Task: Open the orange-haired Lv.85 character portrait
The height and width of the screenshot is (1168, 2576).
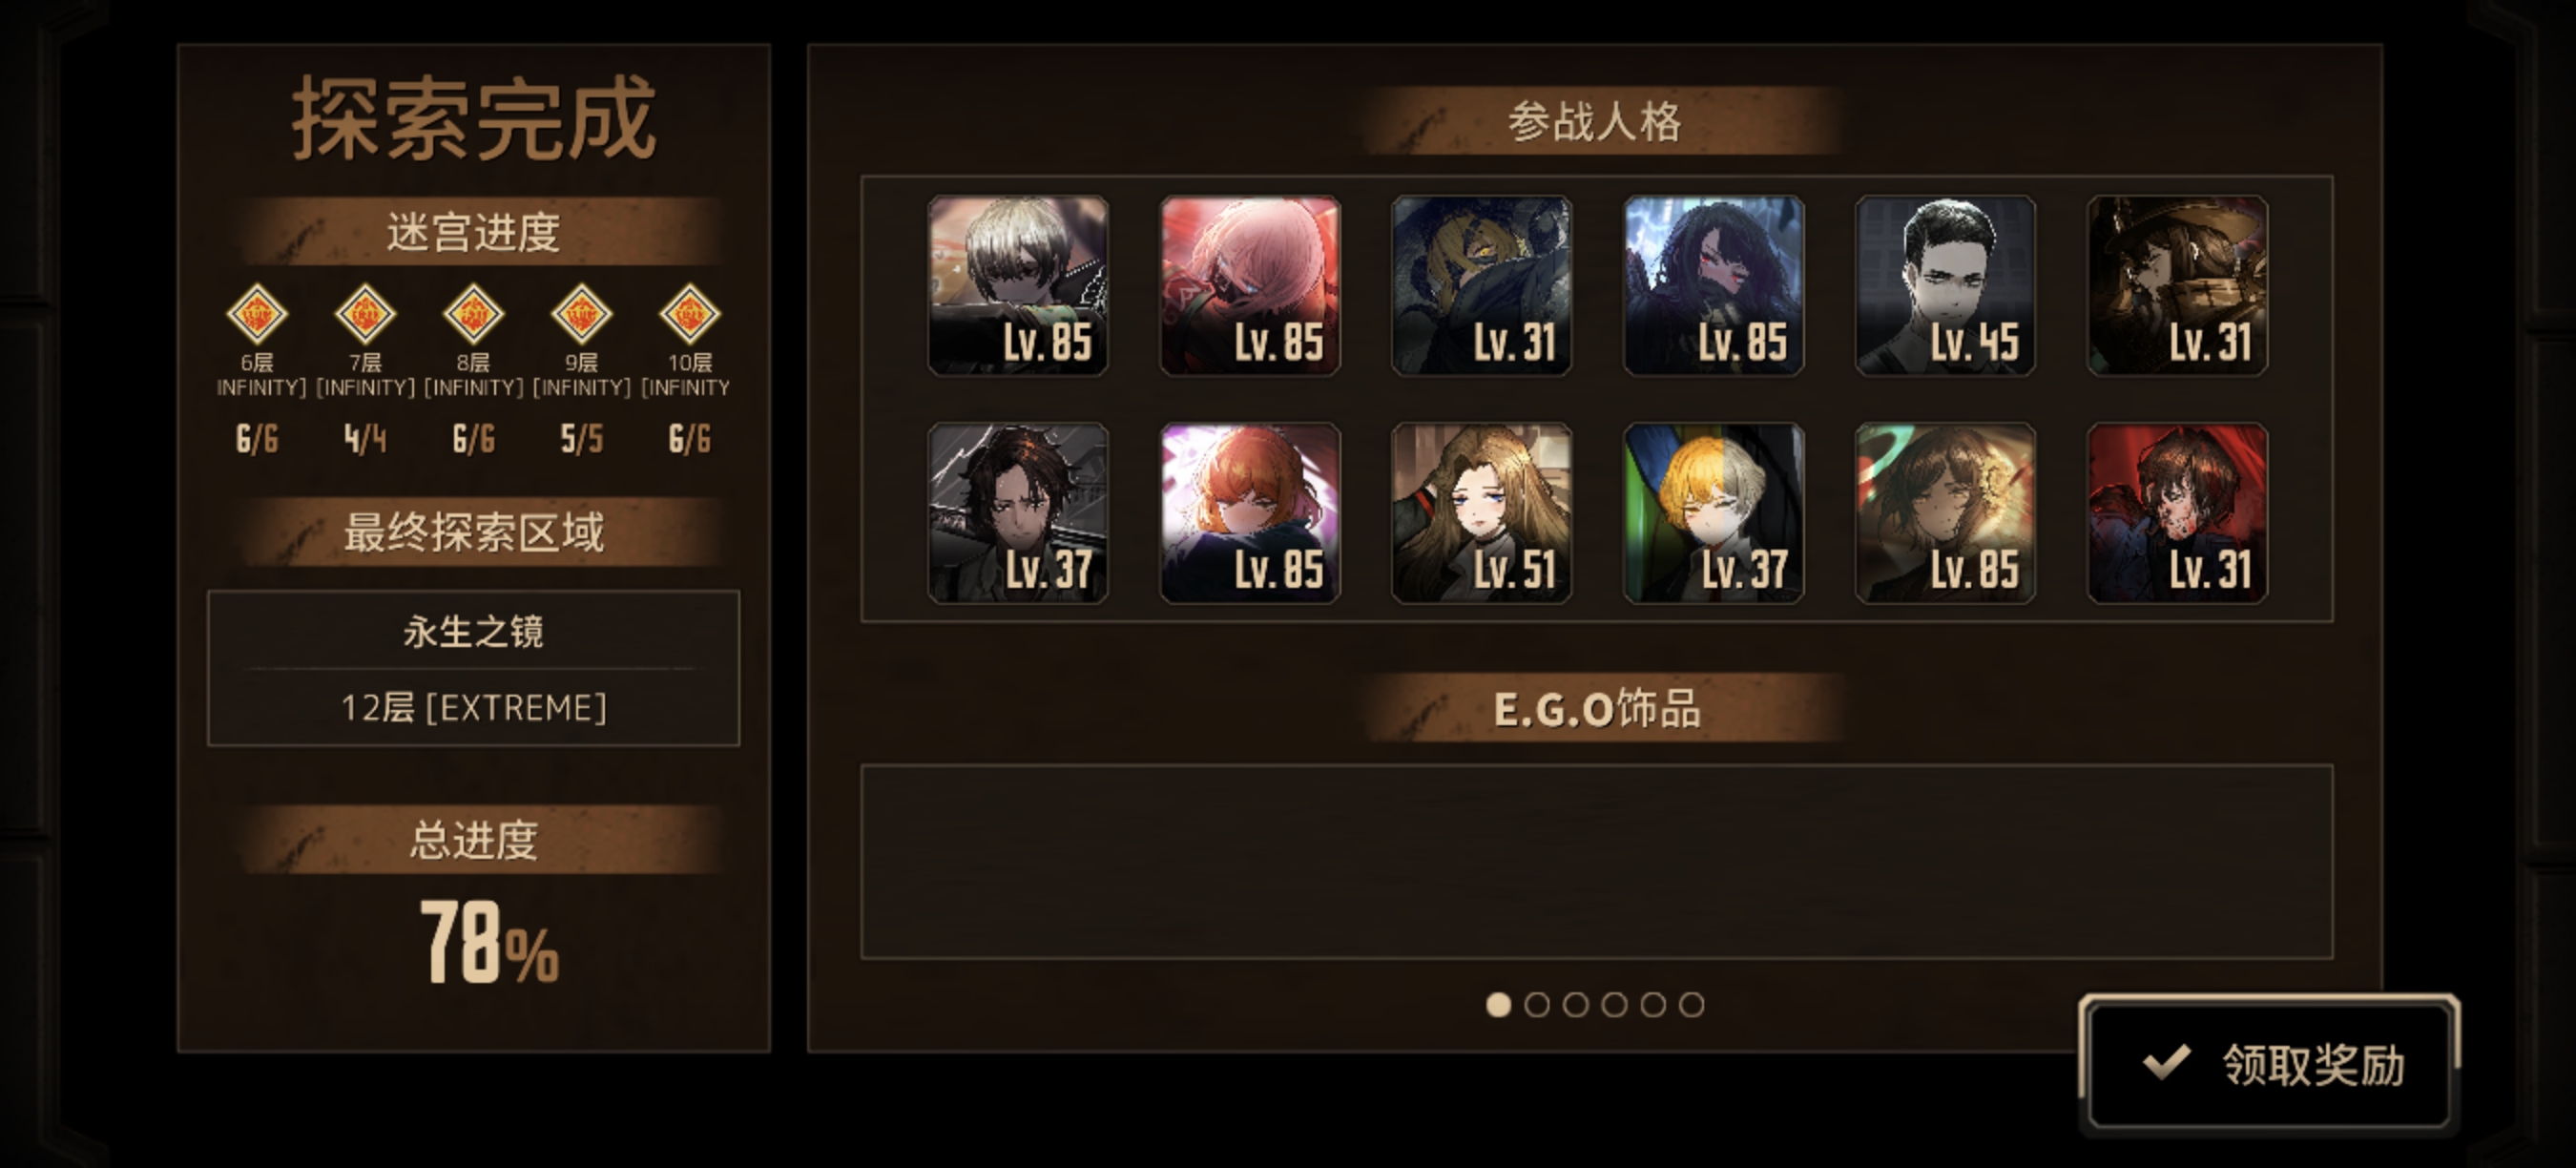Action: pyautogui.click(x=1250, y=513)
